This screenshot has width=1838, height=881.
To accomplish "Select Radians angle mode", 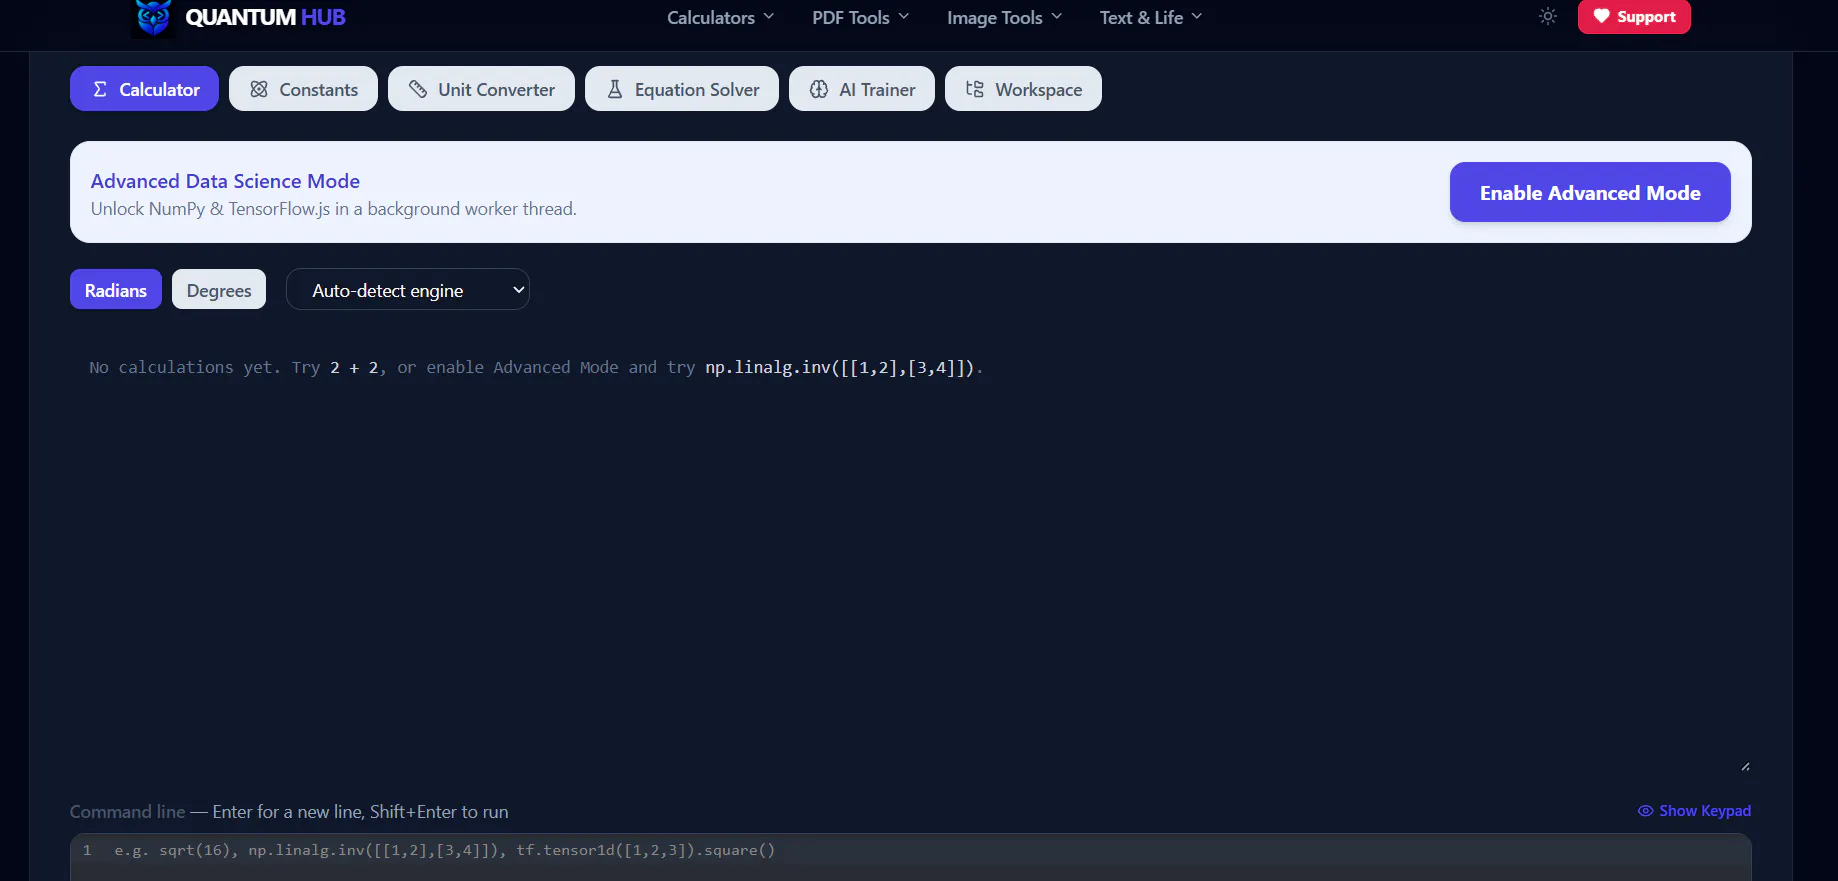I will (x=116, y=289).
